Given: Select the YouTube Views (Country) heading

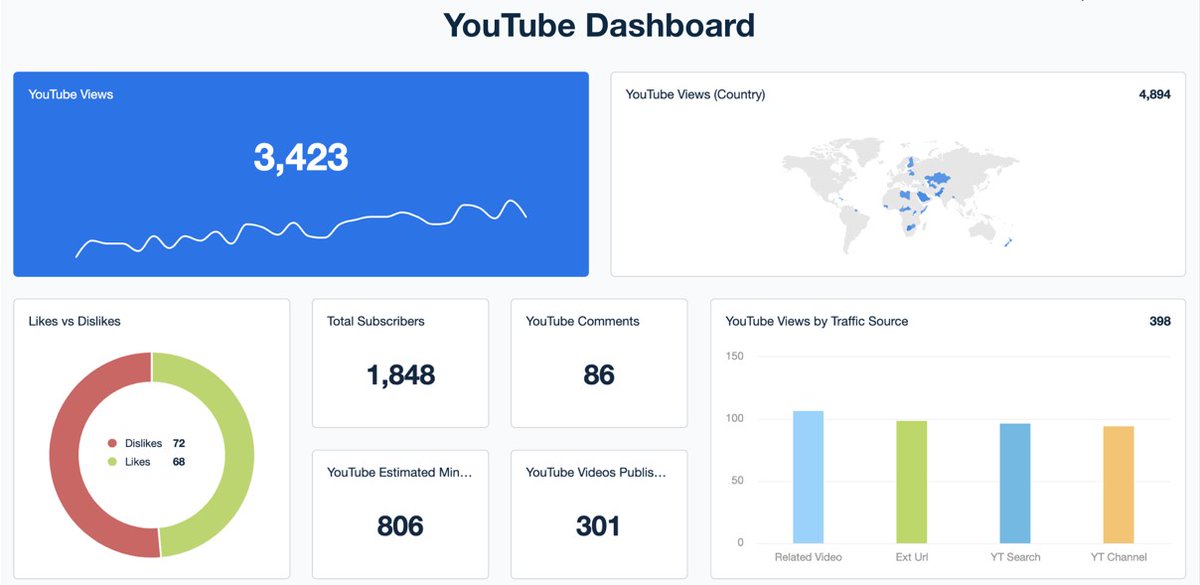Looking at the screenshot, I should click(x=695, y=95).
